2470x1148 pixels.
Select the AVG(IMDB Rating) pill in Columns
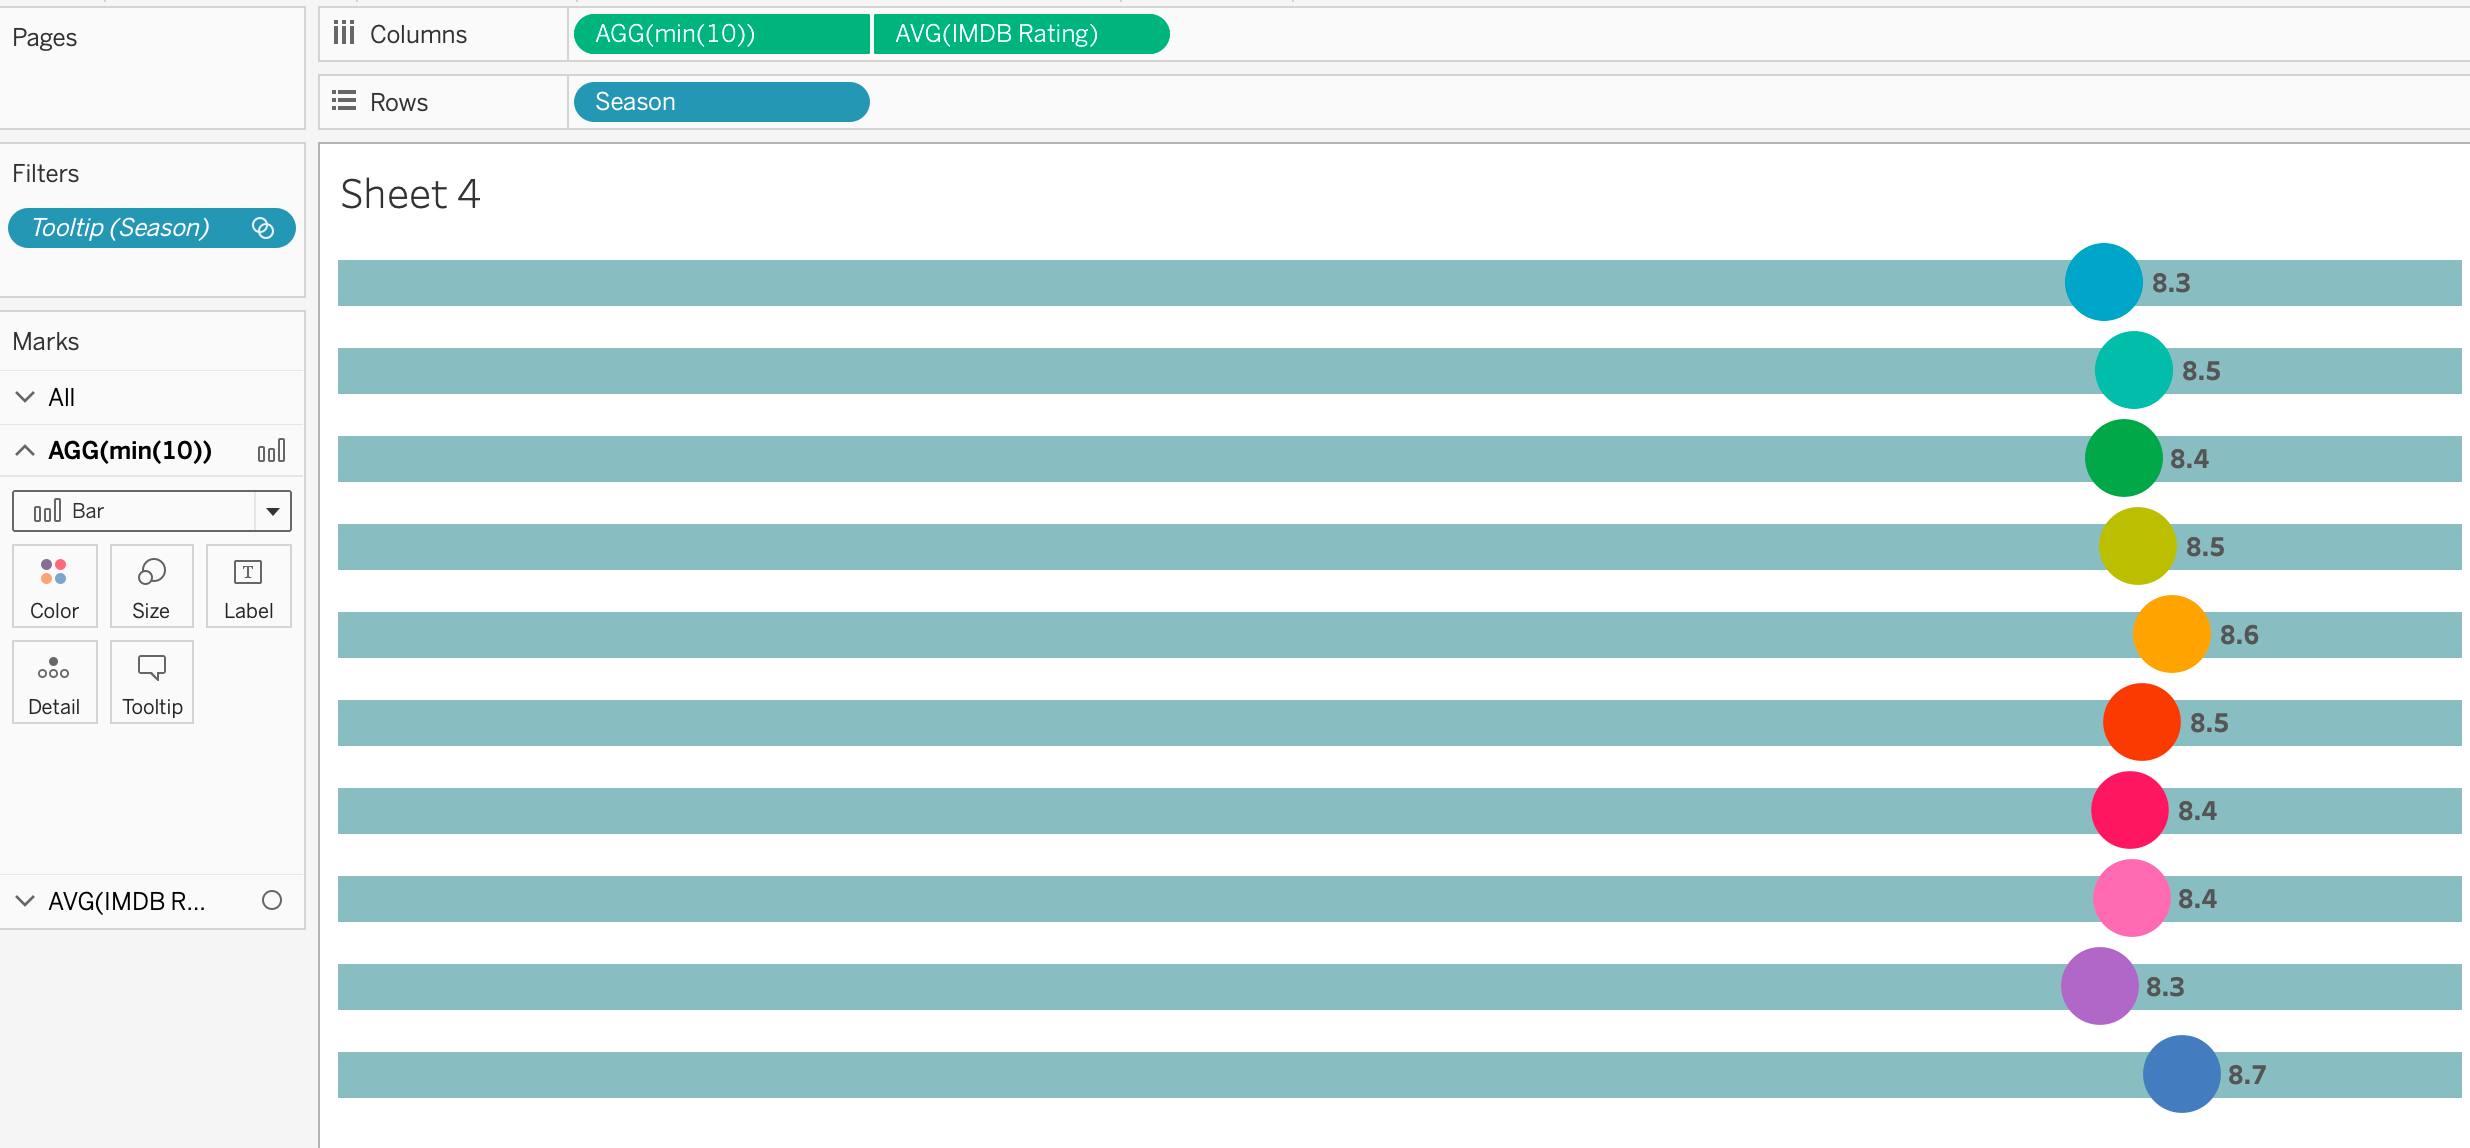tap(1020, 34)
